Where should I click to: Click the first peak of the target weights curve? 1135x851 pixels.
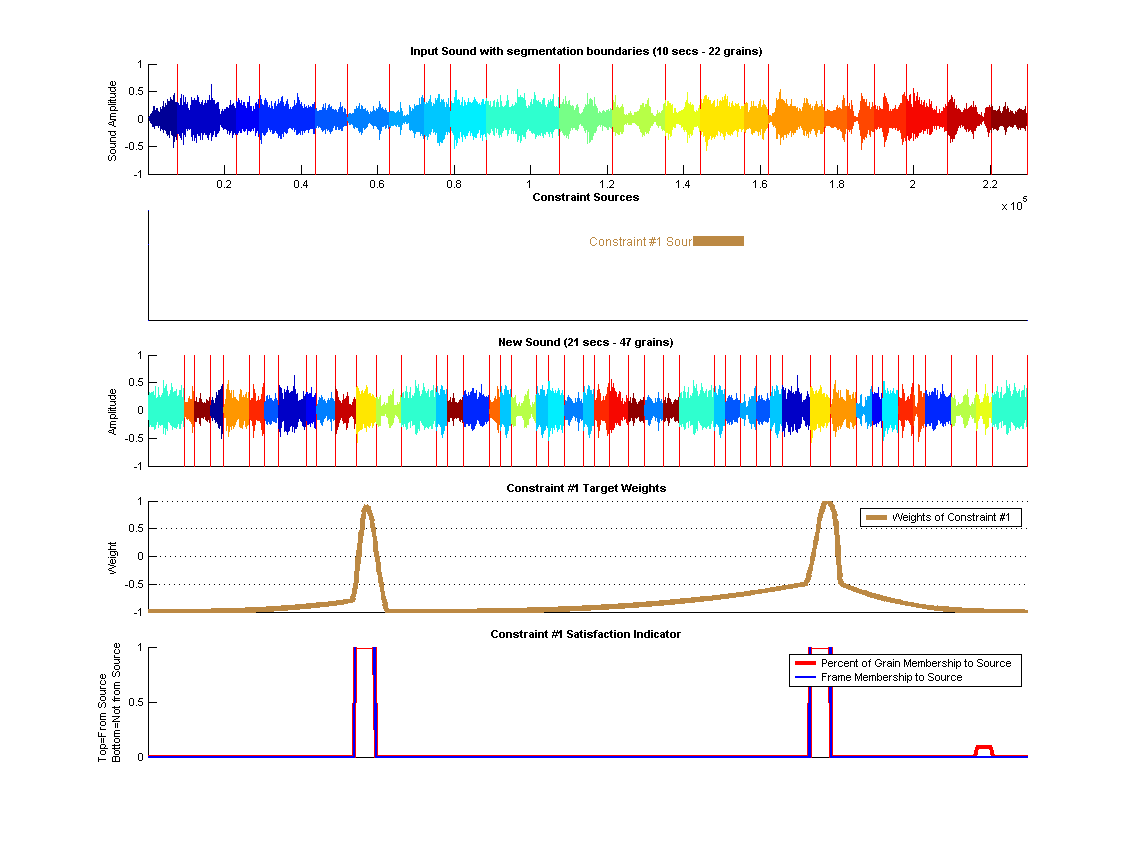[x=366, y=507]
